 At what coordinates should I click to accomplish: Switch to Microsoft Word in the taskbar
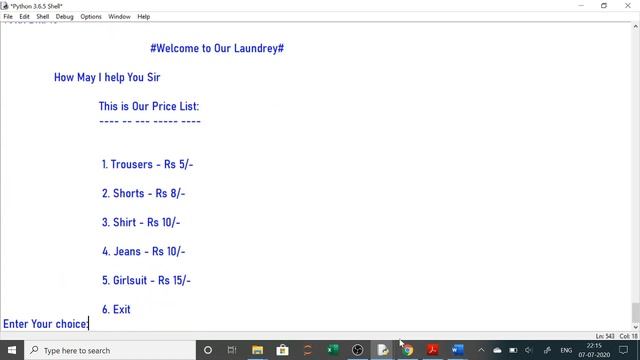(x=458, y=350)
